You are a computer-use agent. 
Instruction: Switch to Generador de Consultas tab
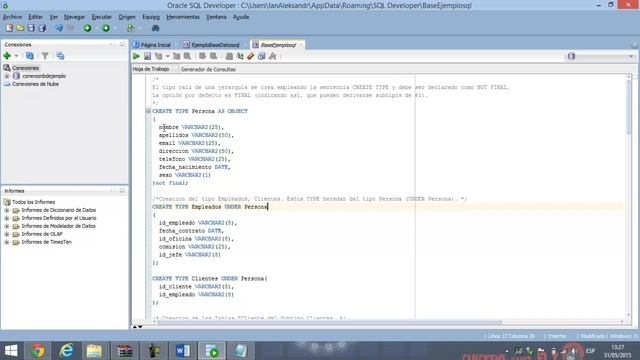click(208, 69)
